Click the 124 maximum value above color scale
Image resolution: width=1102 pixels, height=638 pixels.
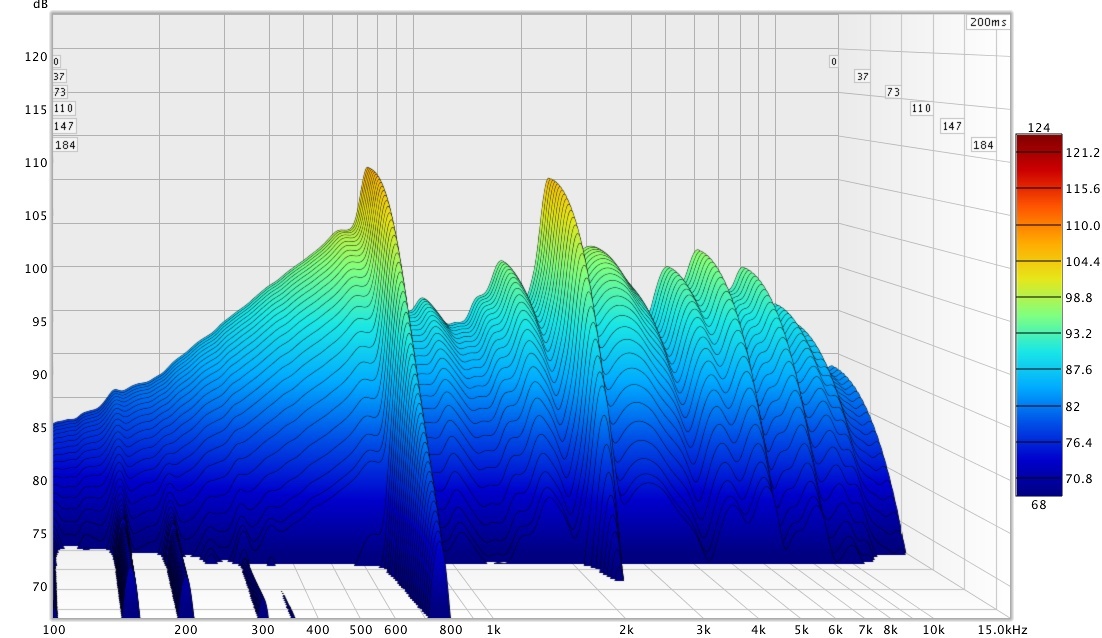pos(1038,127)
